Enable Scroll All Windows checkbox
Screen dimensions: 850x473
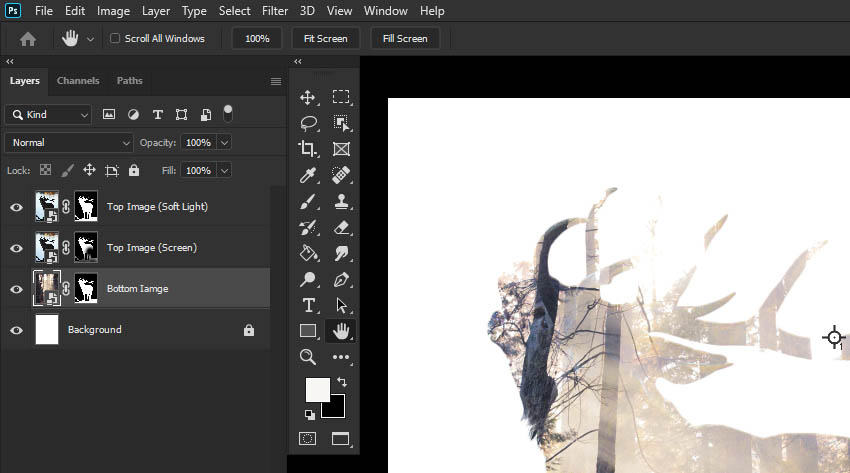coord(115,38)
